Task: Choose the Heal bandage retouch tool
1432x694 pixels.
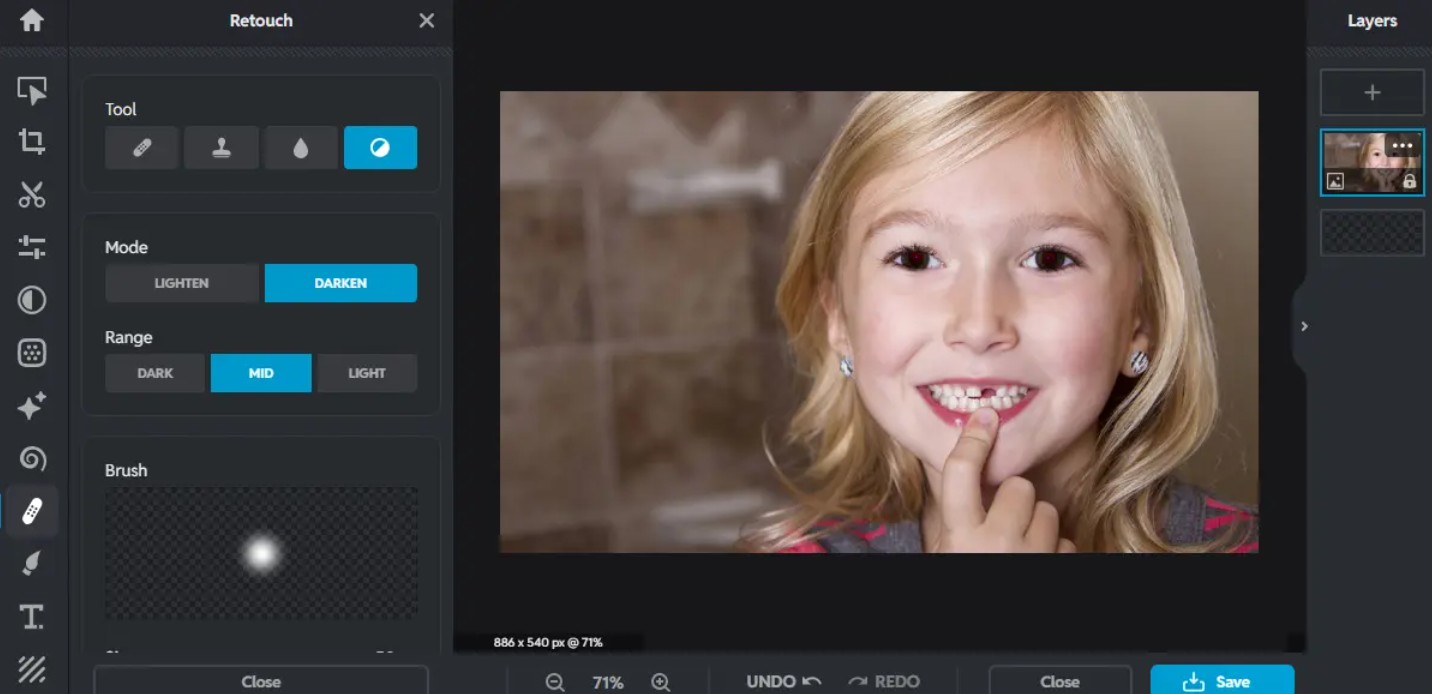Action: [142, 148]
